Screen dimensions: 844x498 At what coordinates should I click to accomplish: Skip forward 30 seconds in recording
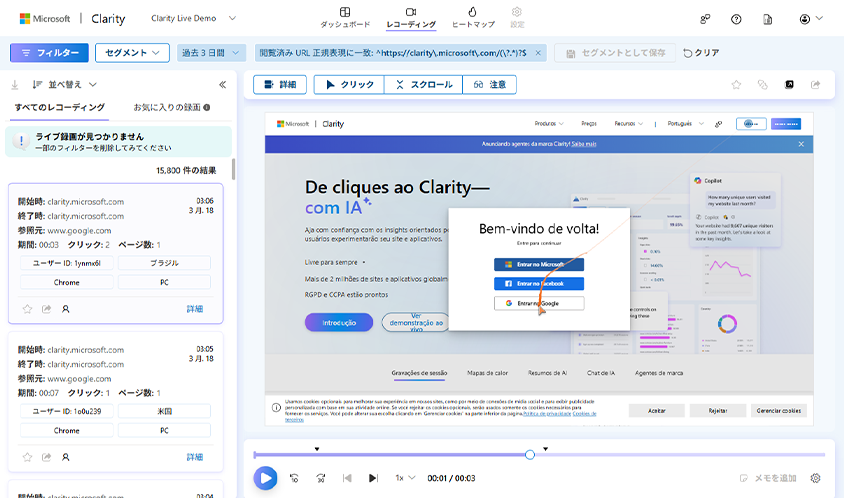pyautogui.click(x=321, y=479)
